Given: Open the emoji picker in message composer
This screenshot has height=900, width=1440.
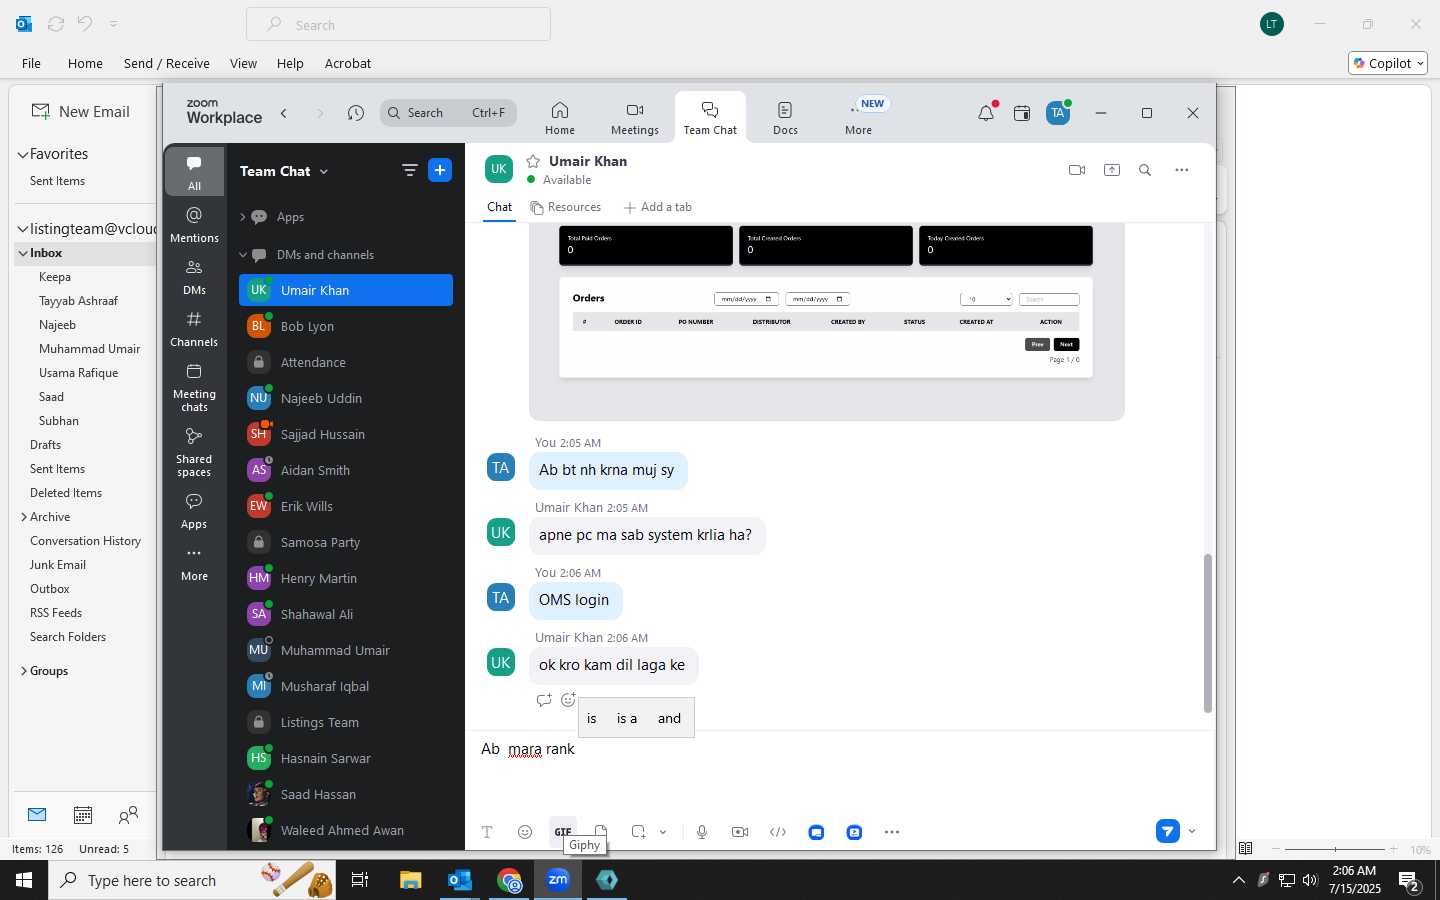Looking at the screenshot, I should pos(525,832).
